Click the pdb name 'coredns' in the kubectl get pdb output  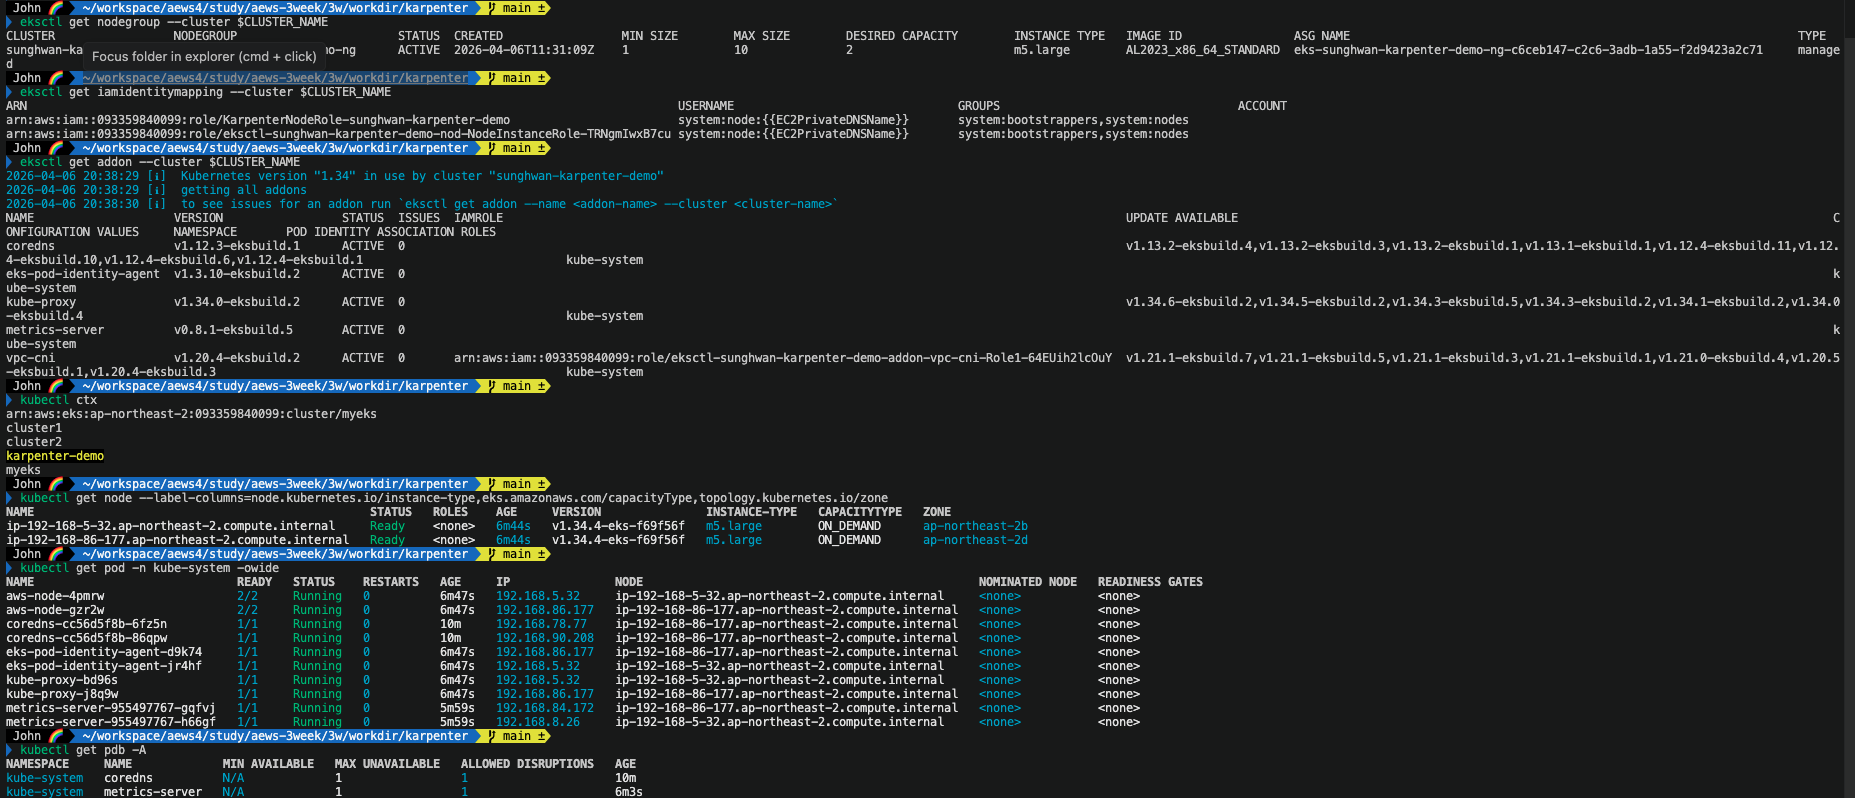[x=128, y=778]
